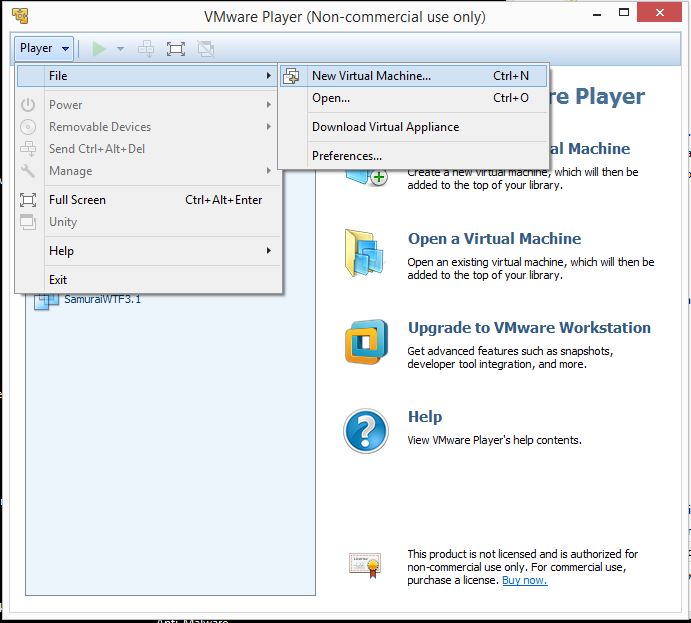Click Upgrade to VMware Workstation heading
Screen dimensions: 691x623
[x=529, y=328]
